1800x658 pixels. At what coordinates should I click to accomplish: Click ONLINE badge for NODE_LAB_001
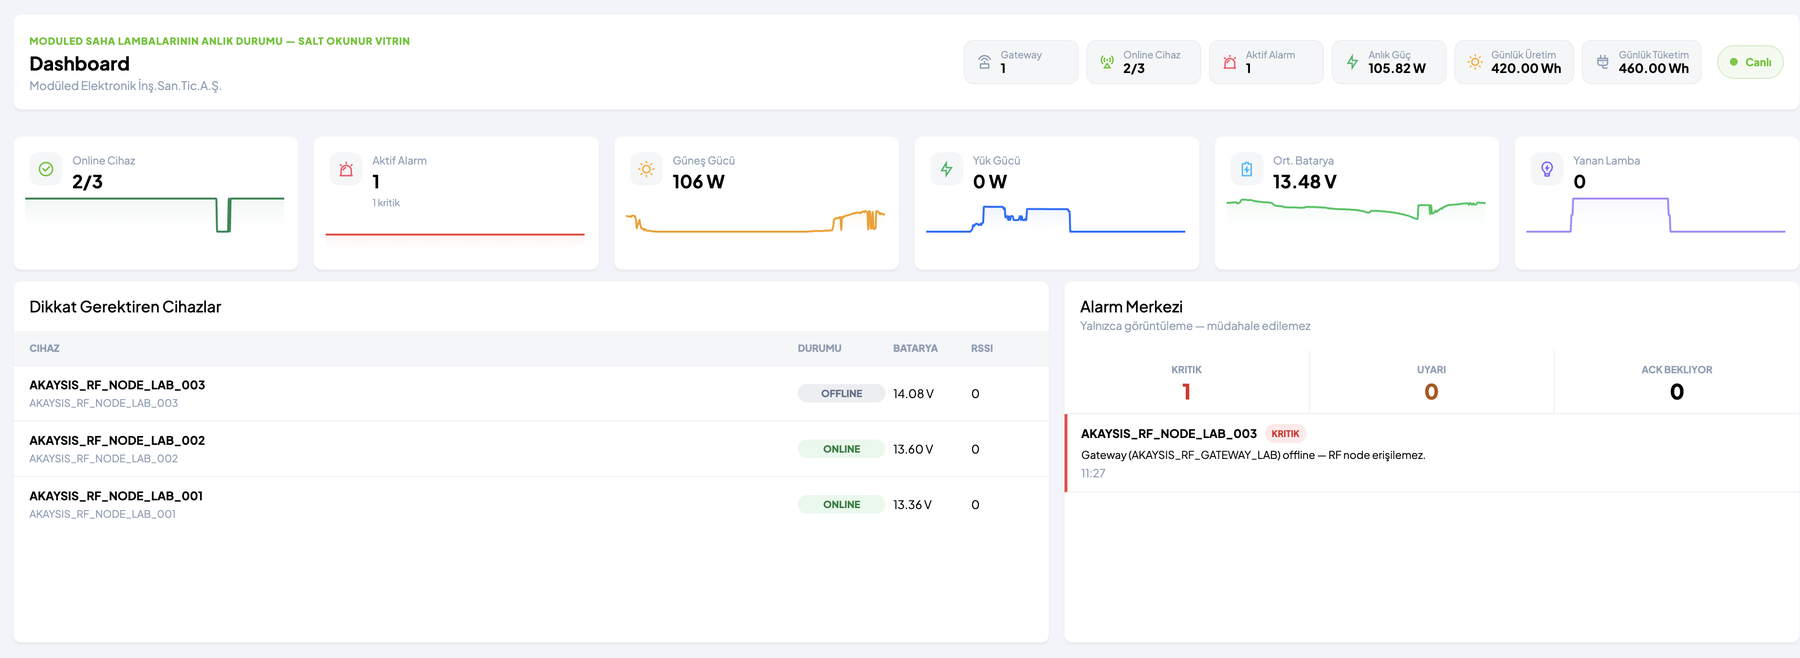click(x=841, y=504)
